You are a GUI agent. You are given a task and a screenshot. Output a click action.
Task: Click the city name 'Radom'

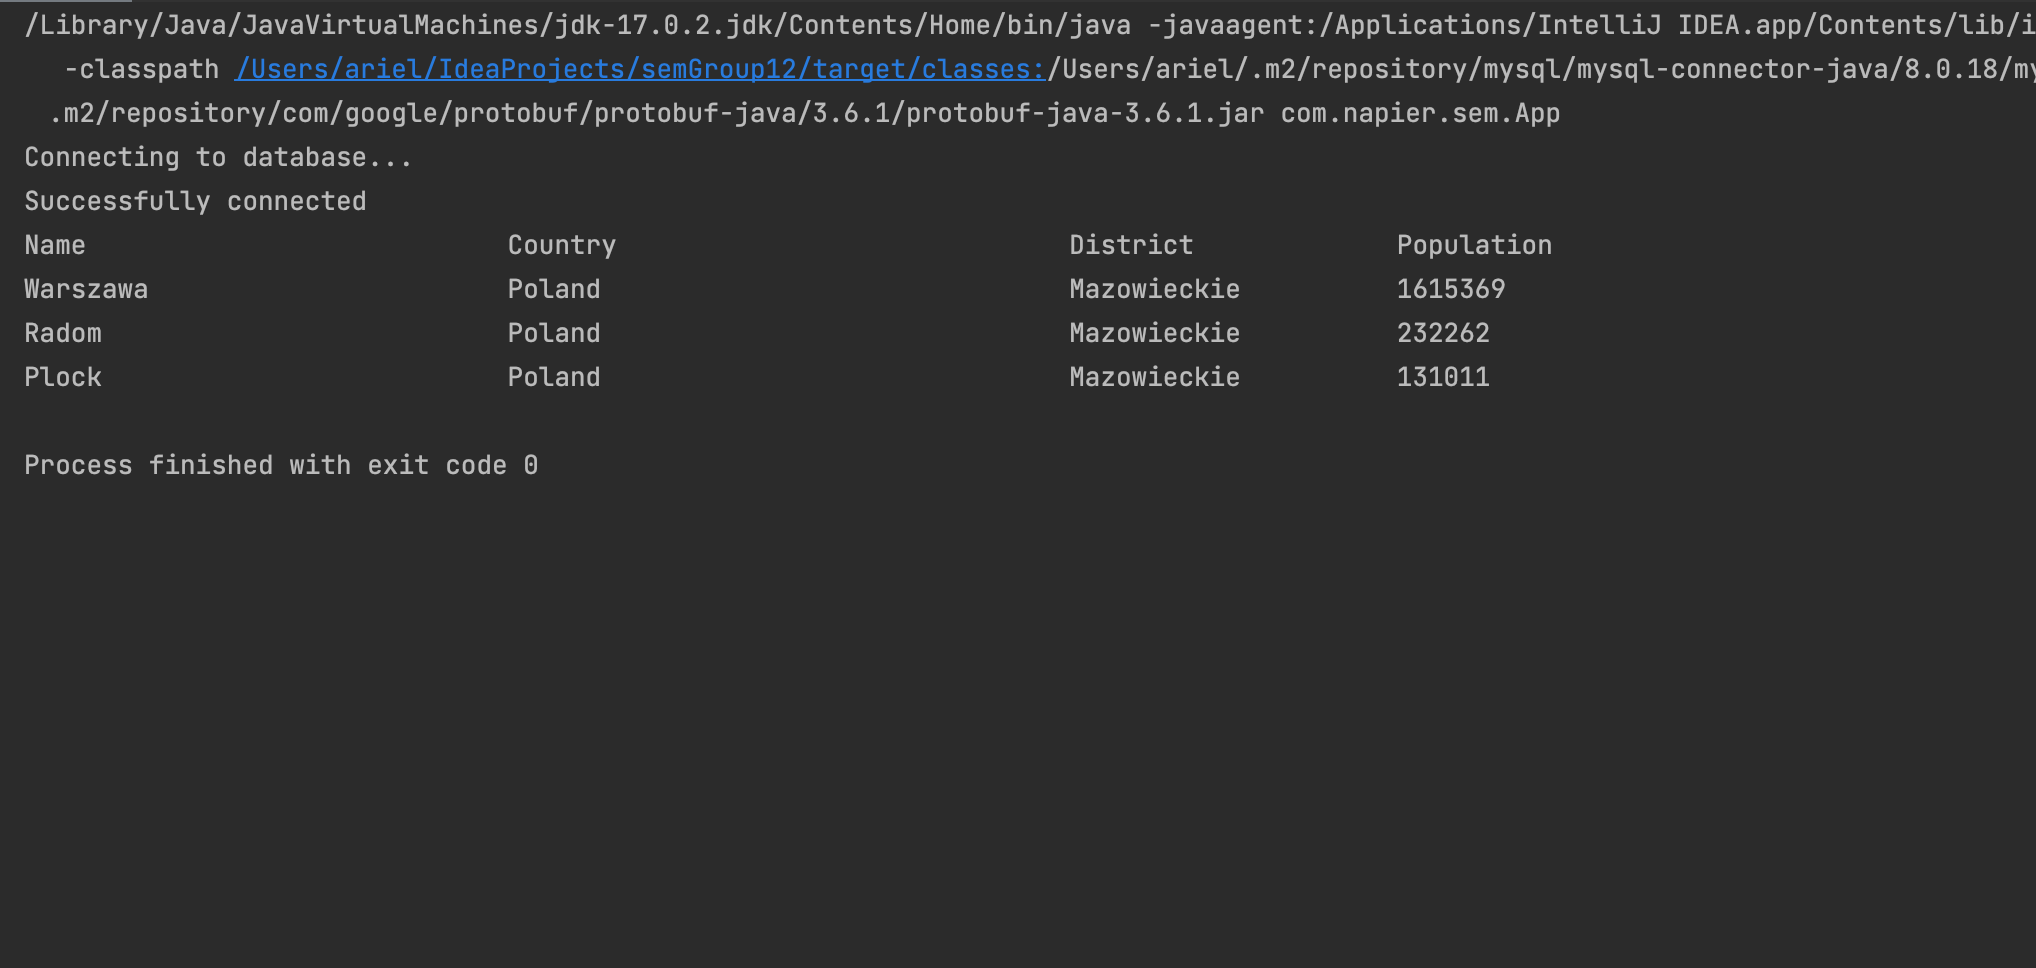63,333
